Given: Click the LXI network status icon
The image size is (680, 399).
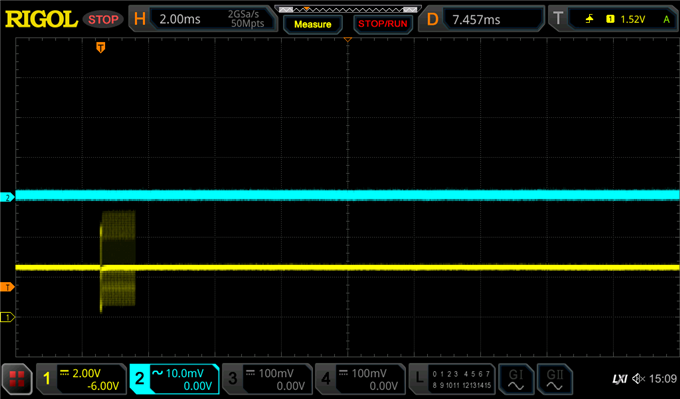Looking at the screenshot, I should pos(620,379).
